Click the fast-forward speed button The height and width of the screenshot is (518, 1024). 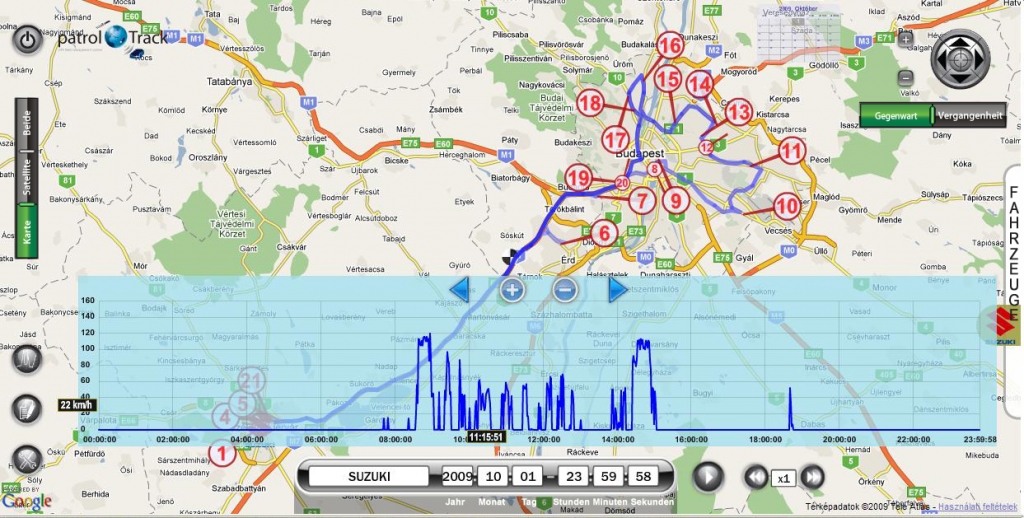coord(812,477)
